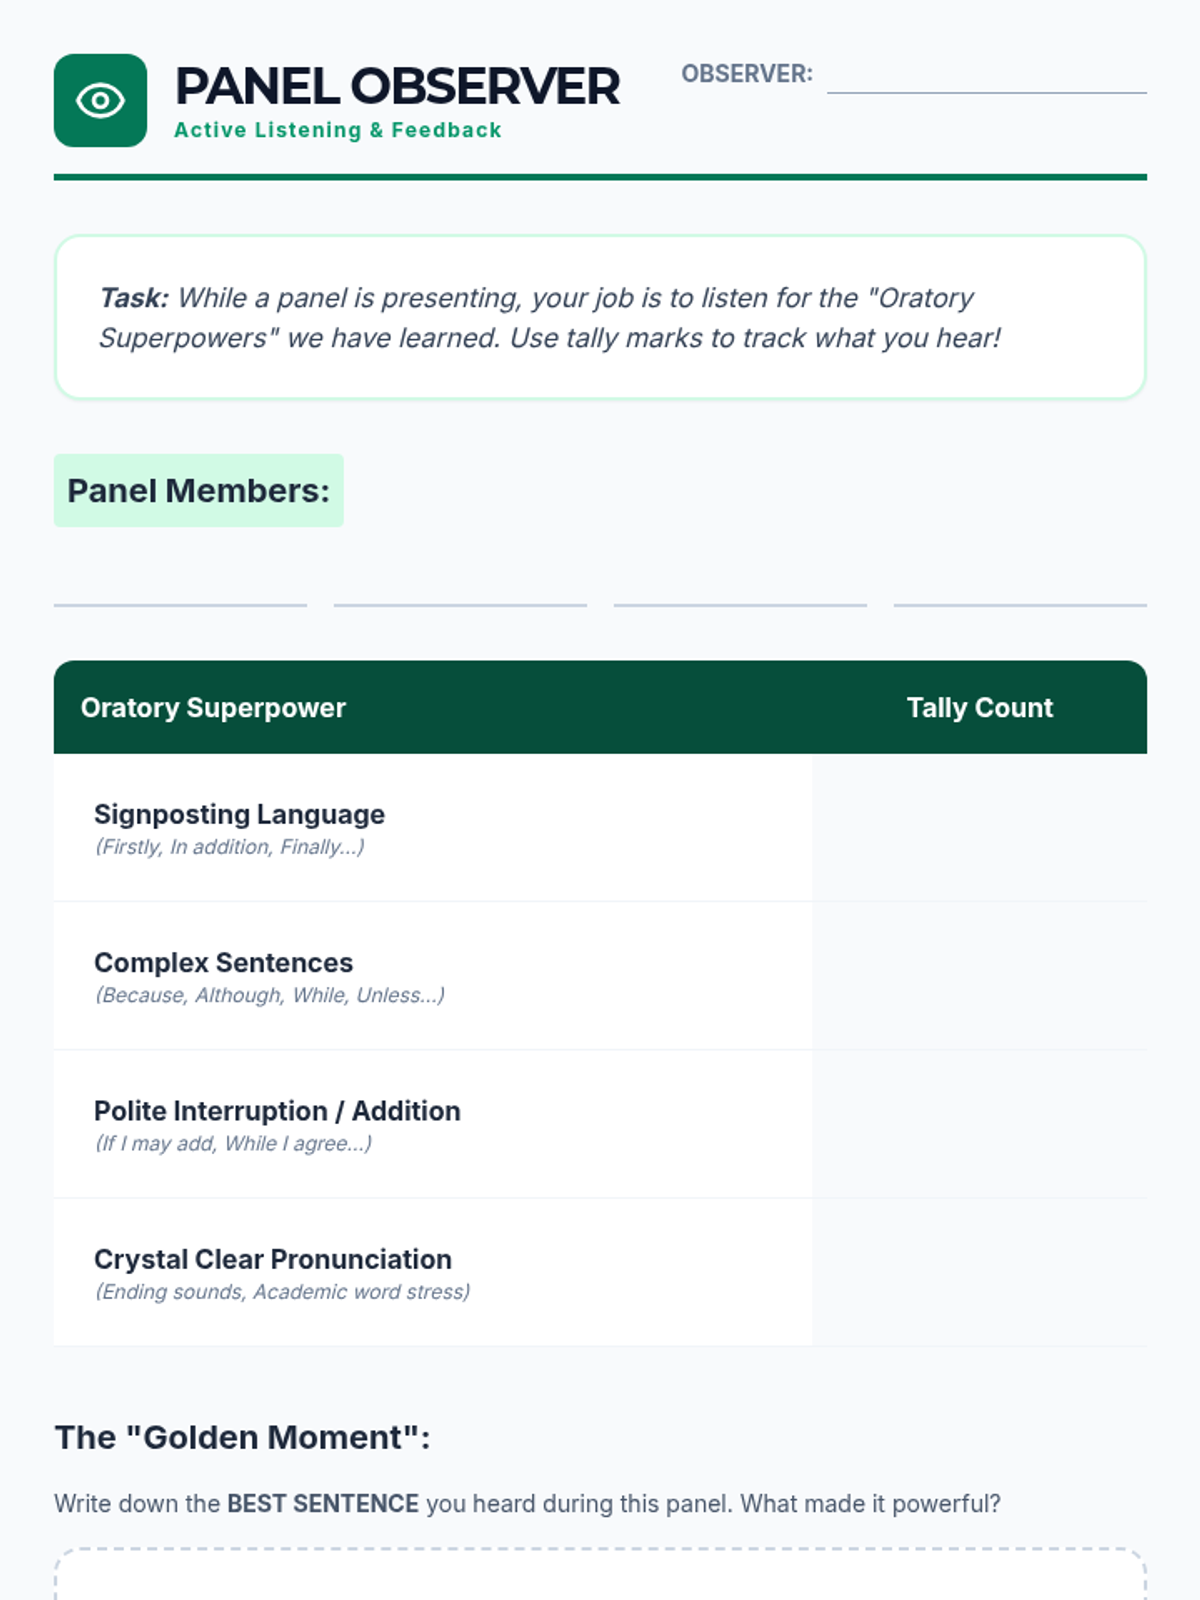The image size is (1200, 1600).
Task: Click the Tally Count column header
Action: [979, 708]
